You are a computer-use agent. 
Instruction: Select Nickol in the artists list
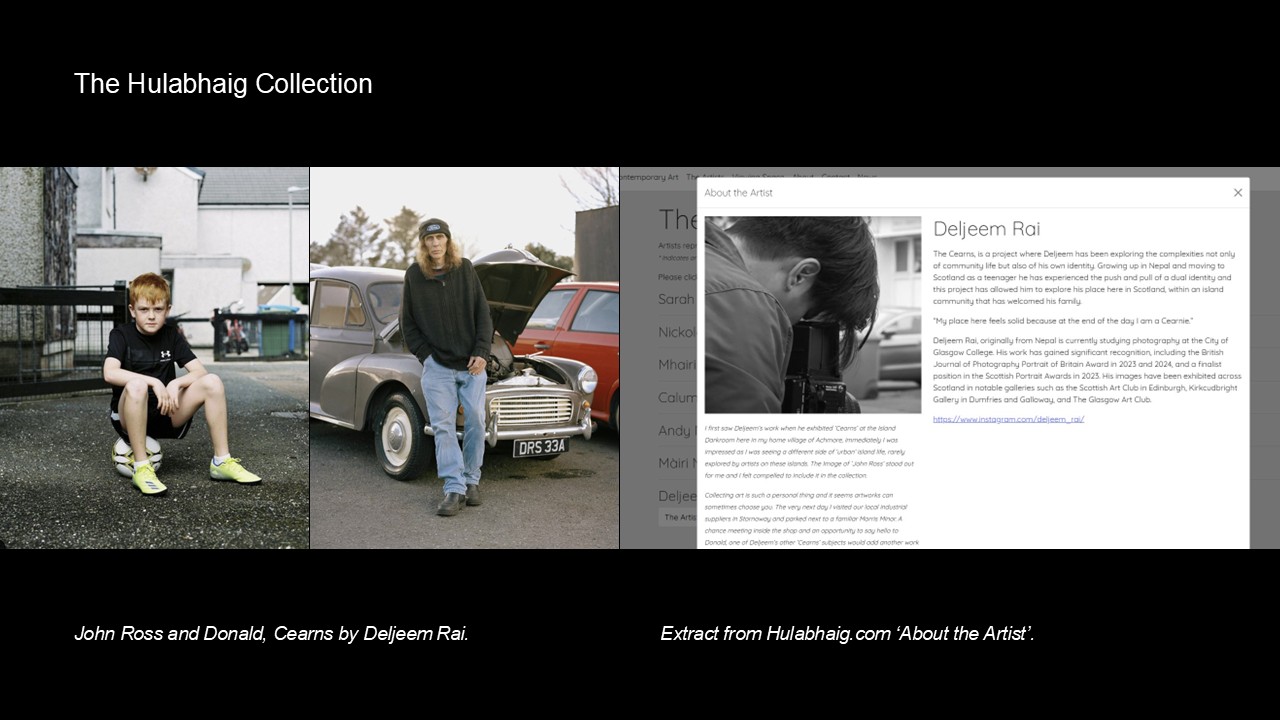(x=677, y=332)
